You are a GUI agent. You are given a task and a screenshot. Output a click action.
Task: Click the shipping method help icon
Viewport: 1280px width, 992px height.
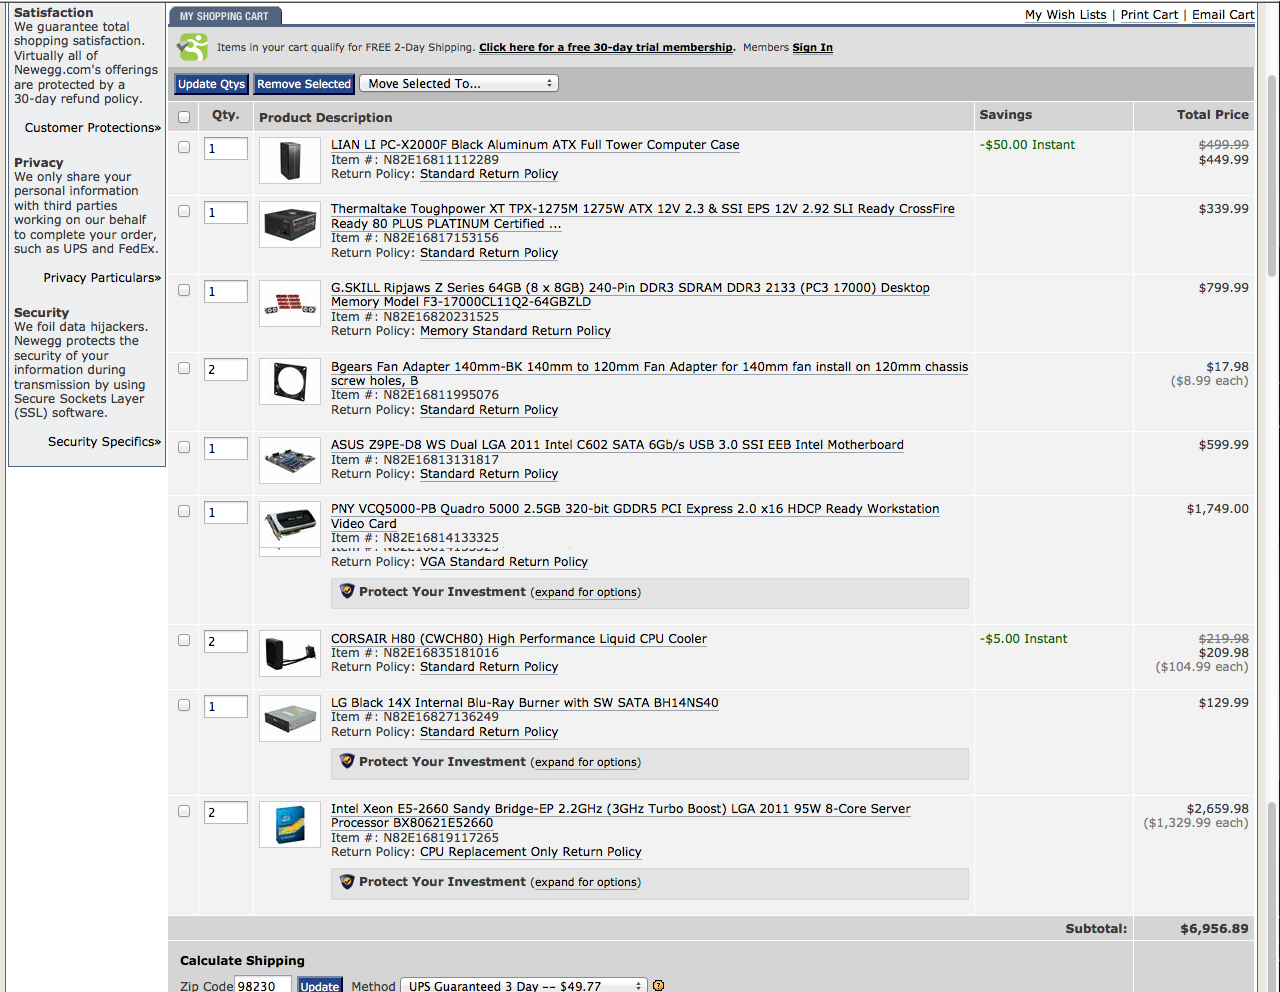tap(658, 985)
